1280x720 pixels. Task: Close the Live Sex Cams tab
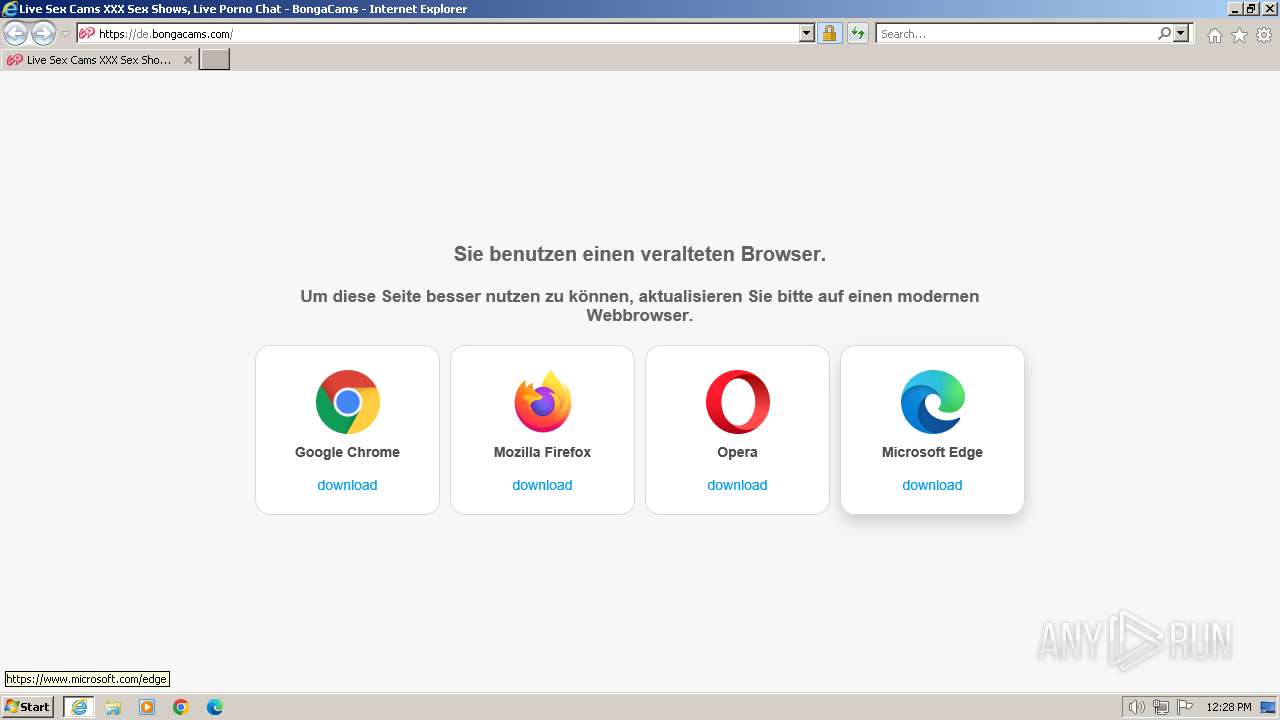click(187, 60)
